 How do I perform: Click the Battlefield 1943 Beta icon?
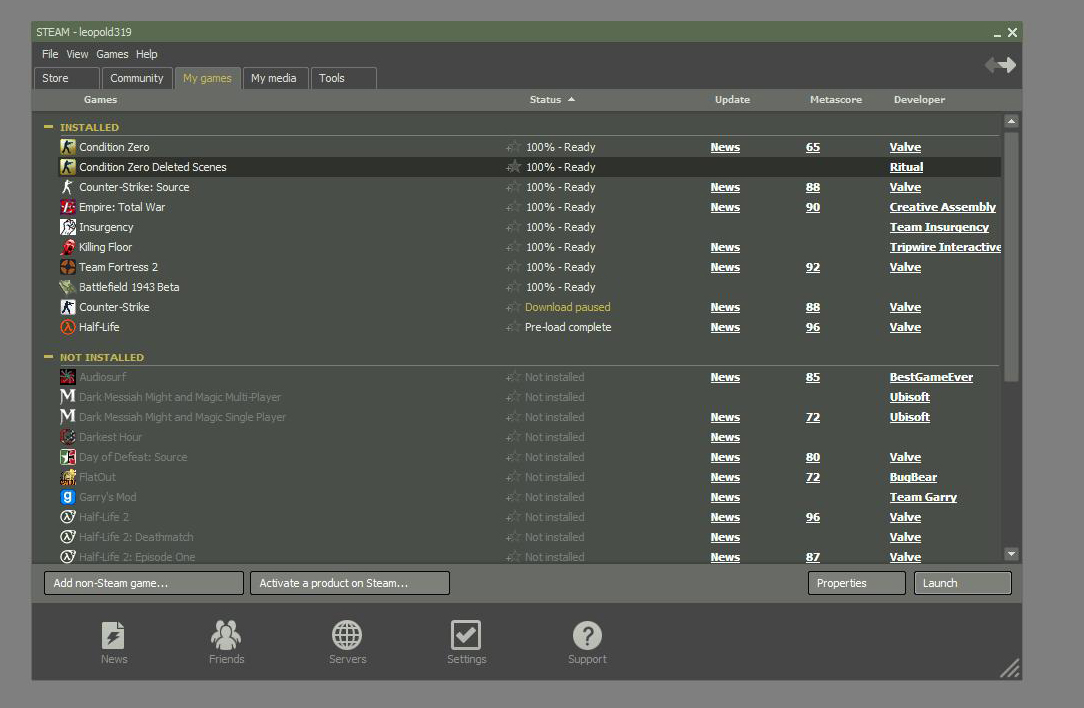point(68,288)
